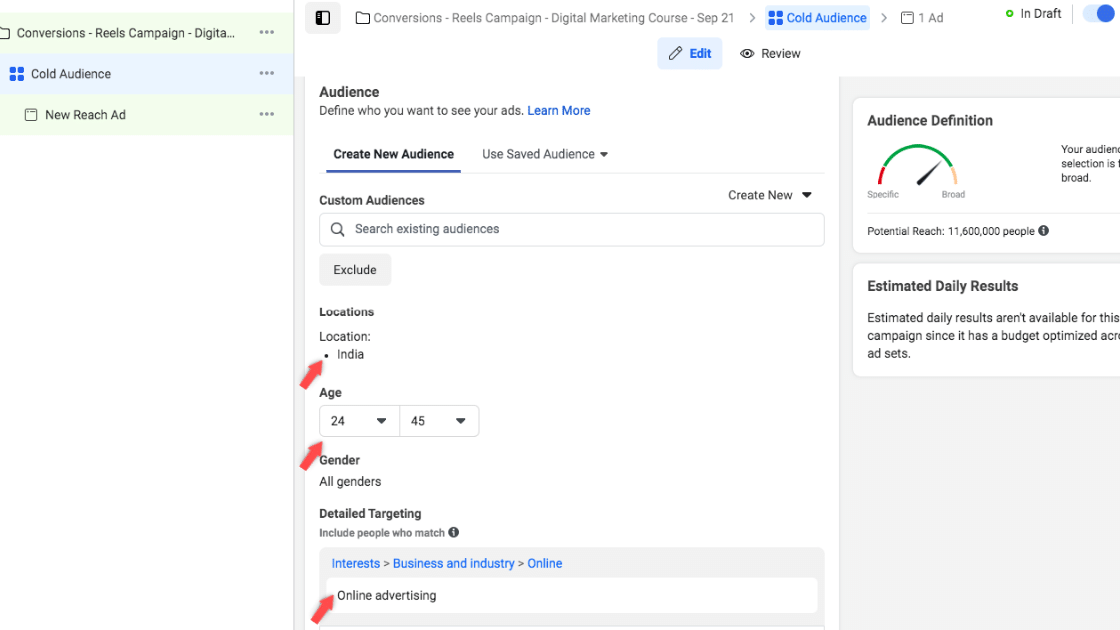Click the search magnifier in Custom Audiences
The height and width of the screenshot is (630, 1120).
[338, 229]
